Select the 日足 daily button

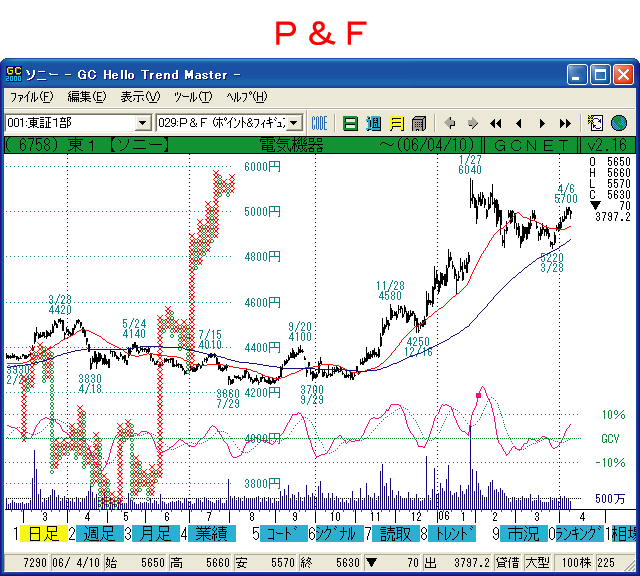(x=43, y=533)
